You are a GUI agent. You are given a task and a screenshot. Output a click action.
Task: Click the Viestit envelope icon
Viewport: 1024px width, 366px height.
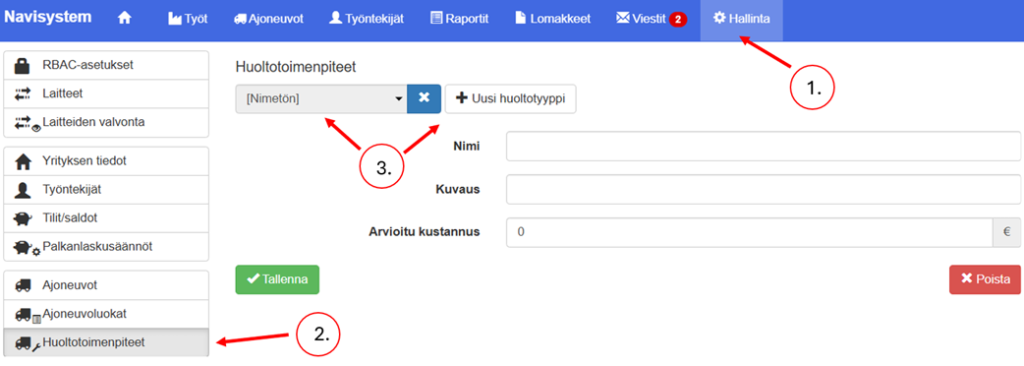pos(622,18)
